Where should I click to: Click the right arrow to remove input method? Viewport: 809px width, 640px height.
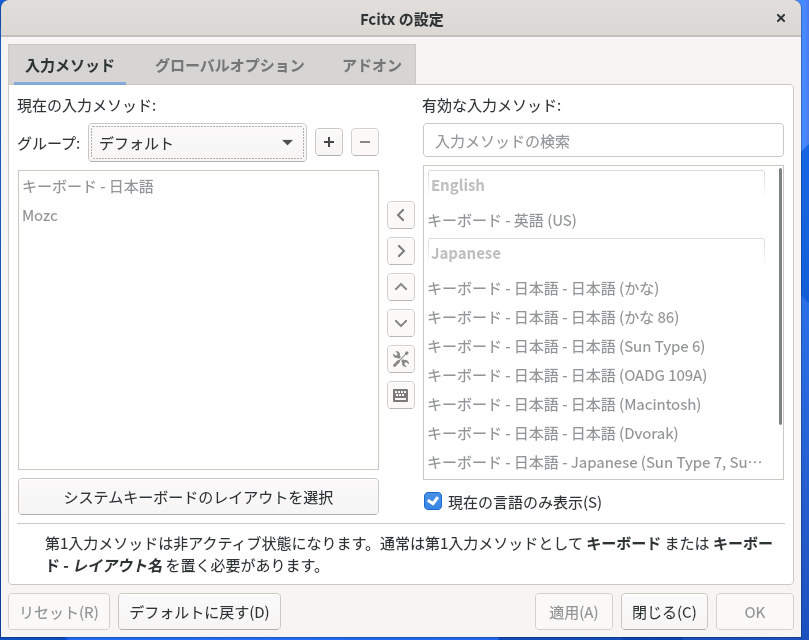click(401, 251)
